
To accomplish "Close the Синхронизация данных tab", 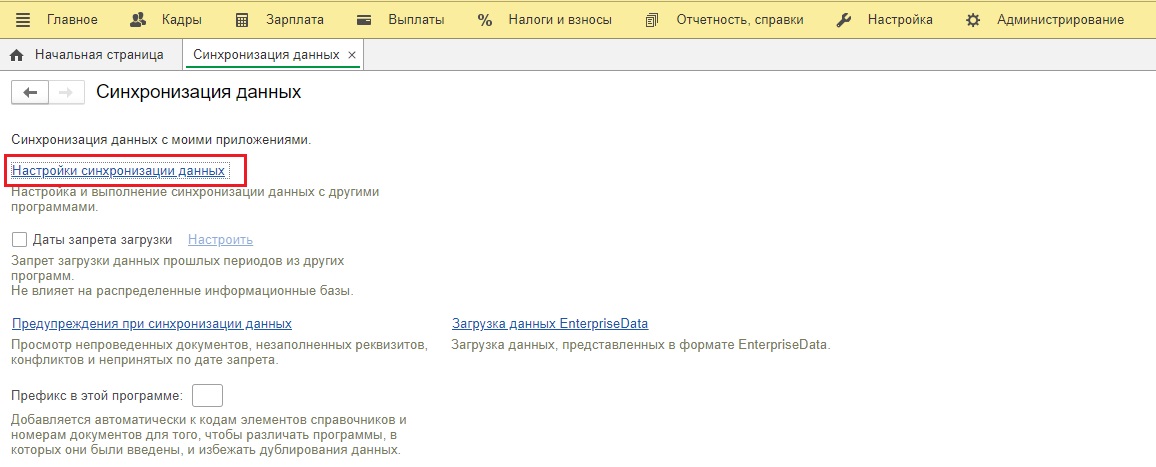I will (351, 55).
